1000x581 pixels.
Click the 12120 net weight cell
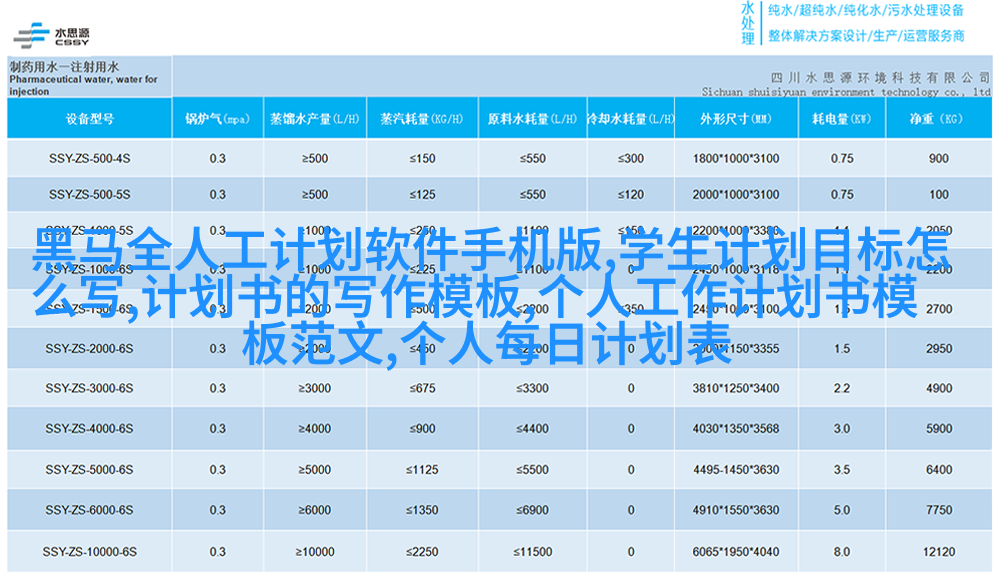(938, 552)
